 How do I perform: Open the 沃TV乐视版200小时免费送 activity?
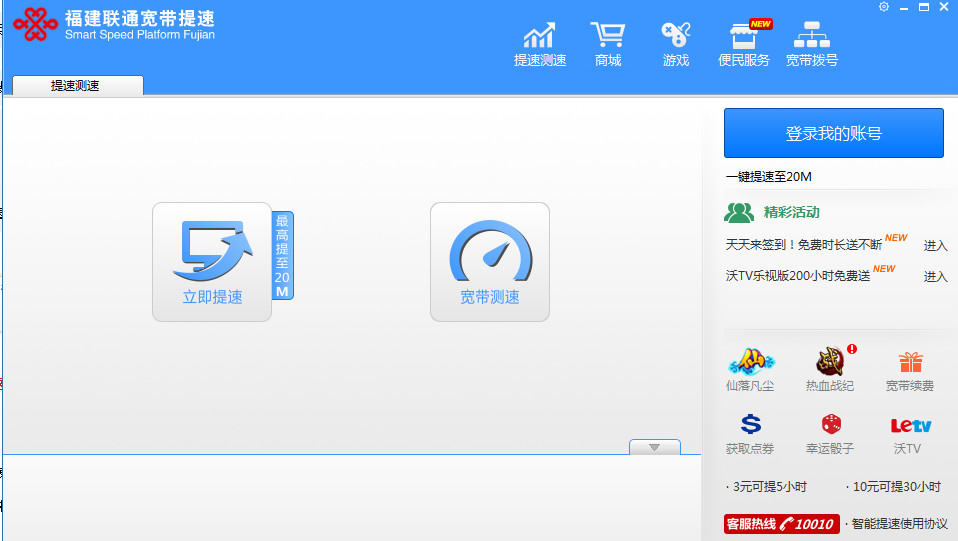pyautogui.click(x=797, y=276)
